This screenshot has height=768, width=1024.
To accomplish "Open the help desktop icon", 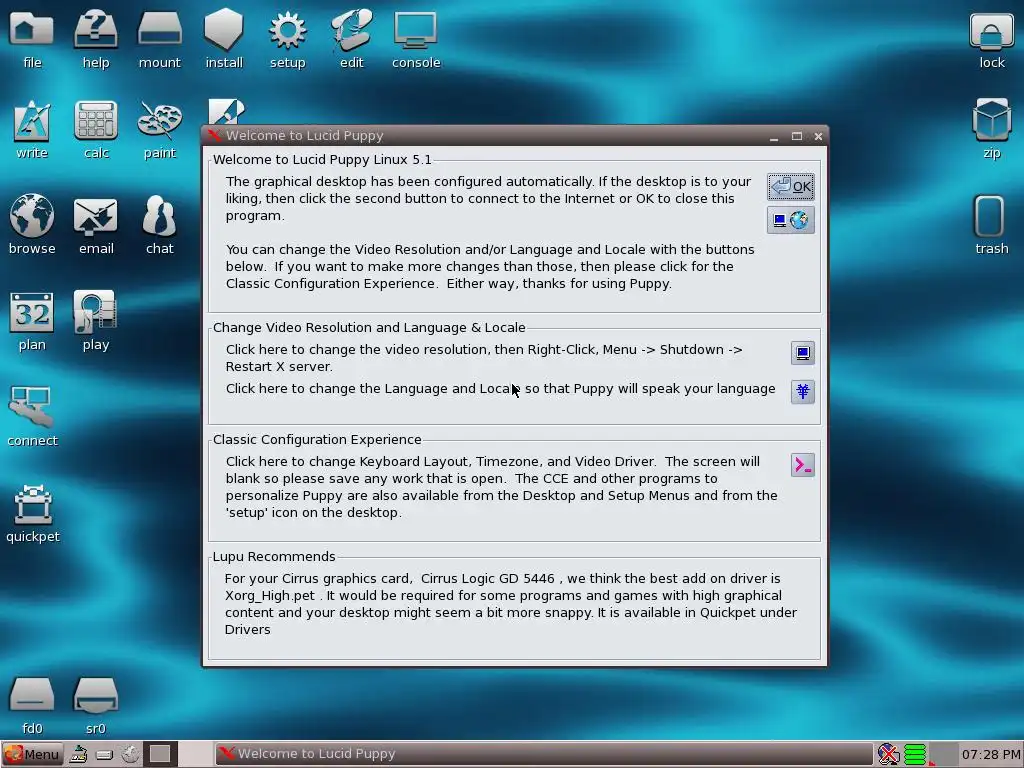I will coord(95,39).
